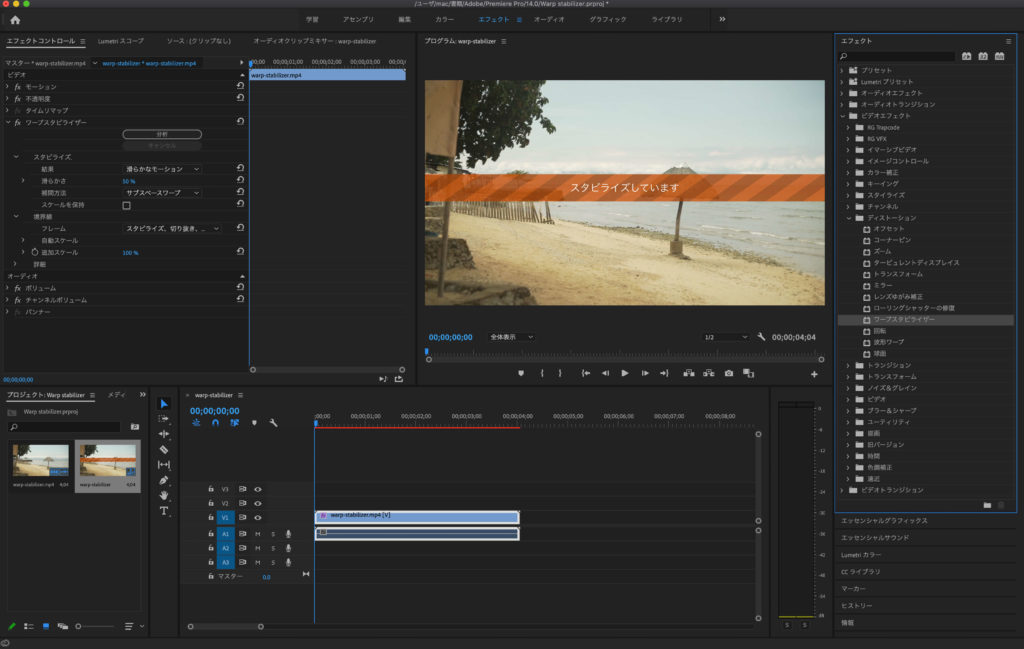Step back one frame in Program monitor
Screen dimensions: 1024x649
[x=605, y=373]
